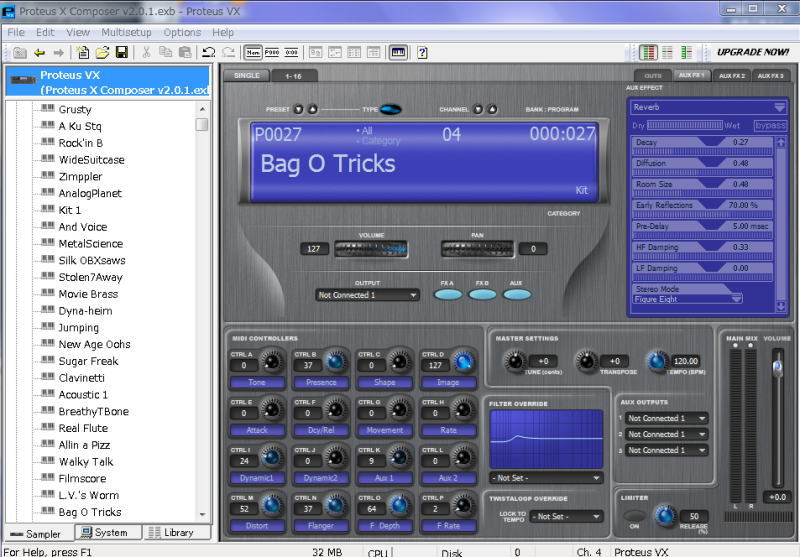Toggle the FX A send button
Viewport: 800px width, 557px height.
pos(447,294)
